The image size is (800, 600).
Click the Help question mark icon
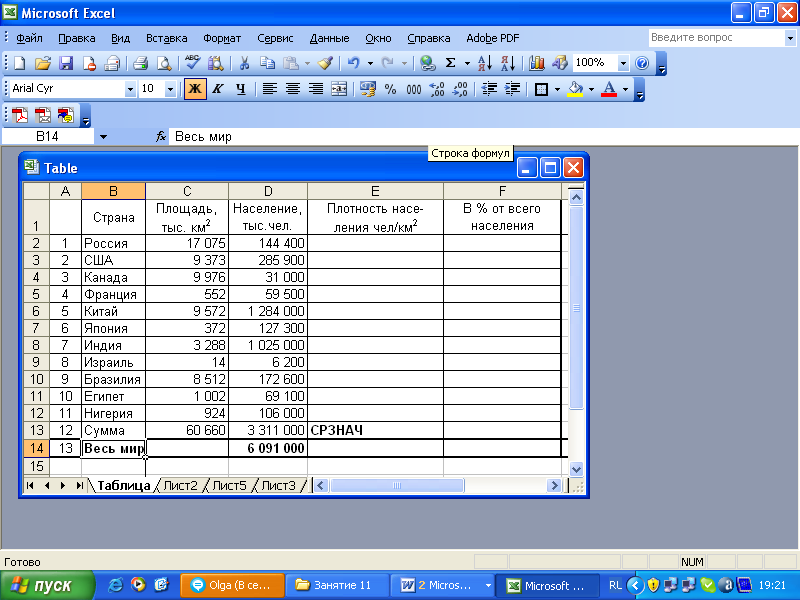click(x=642, y=63)
